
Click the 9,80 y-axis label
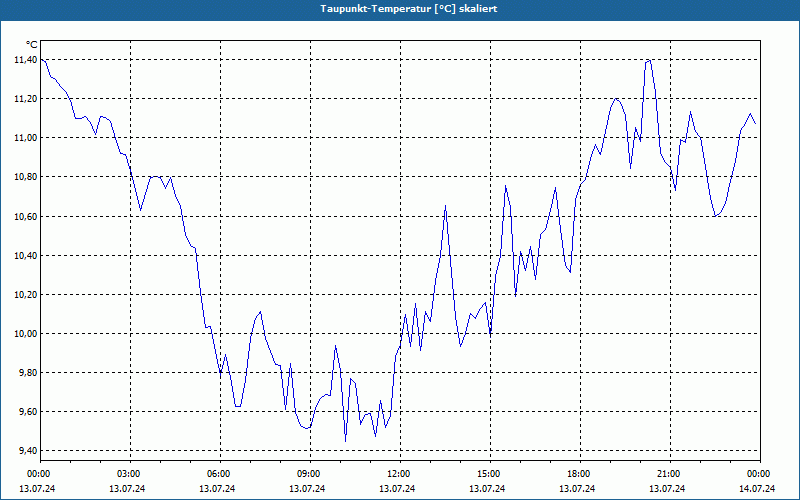tap(27, 372)
